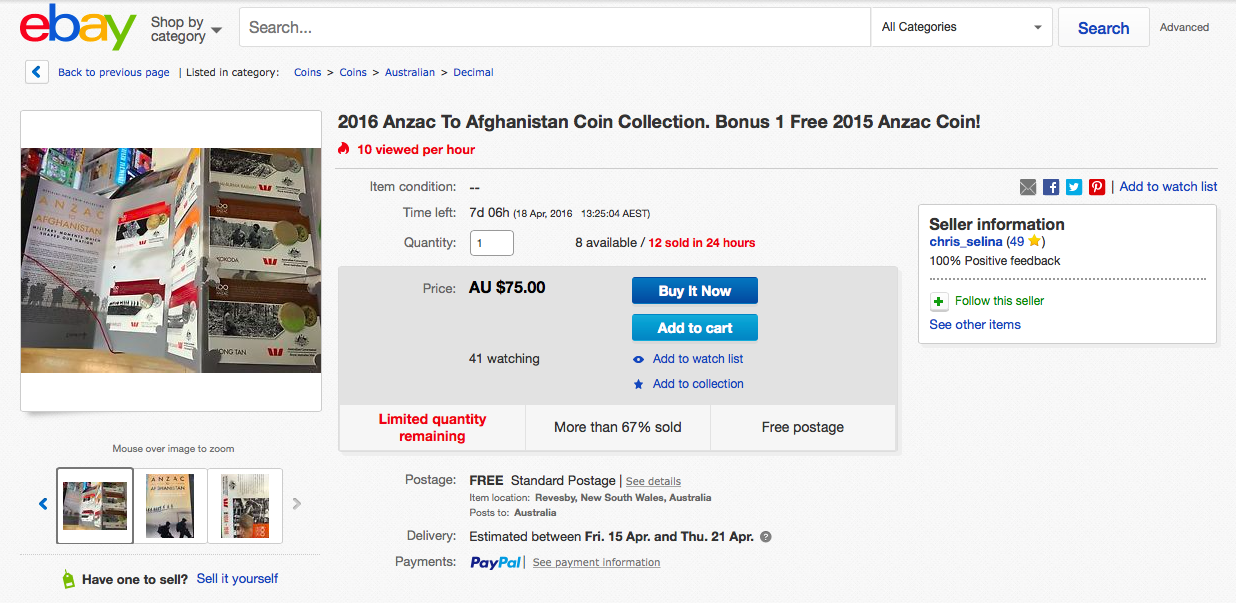Expand the All Categories dropdown
1236x603 pixels.
pos(961,27)
